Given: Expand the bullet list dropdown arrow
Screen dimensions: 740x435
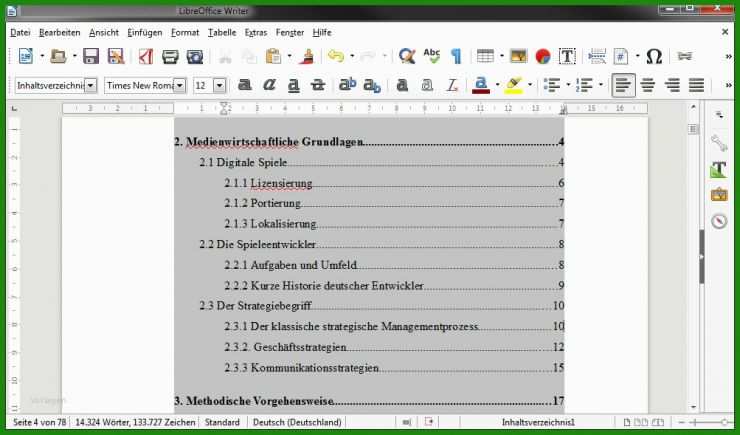Looking at the screenshot, I should (x=568, y=85).
